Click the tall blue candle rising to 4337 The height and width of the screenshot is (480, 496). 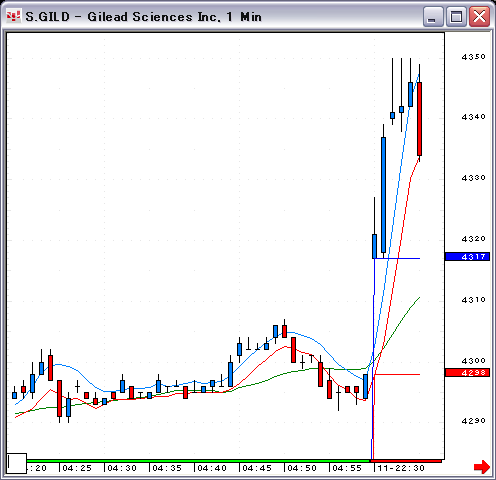point(383,195)
